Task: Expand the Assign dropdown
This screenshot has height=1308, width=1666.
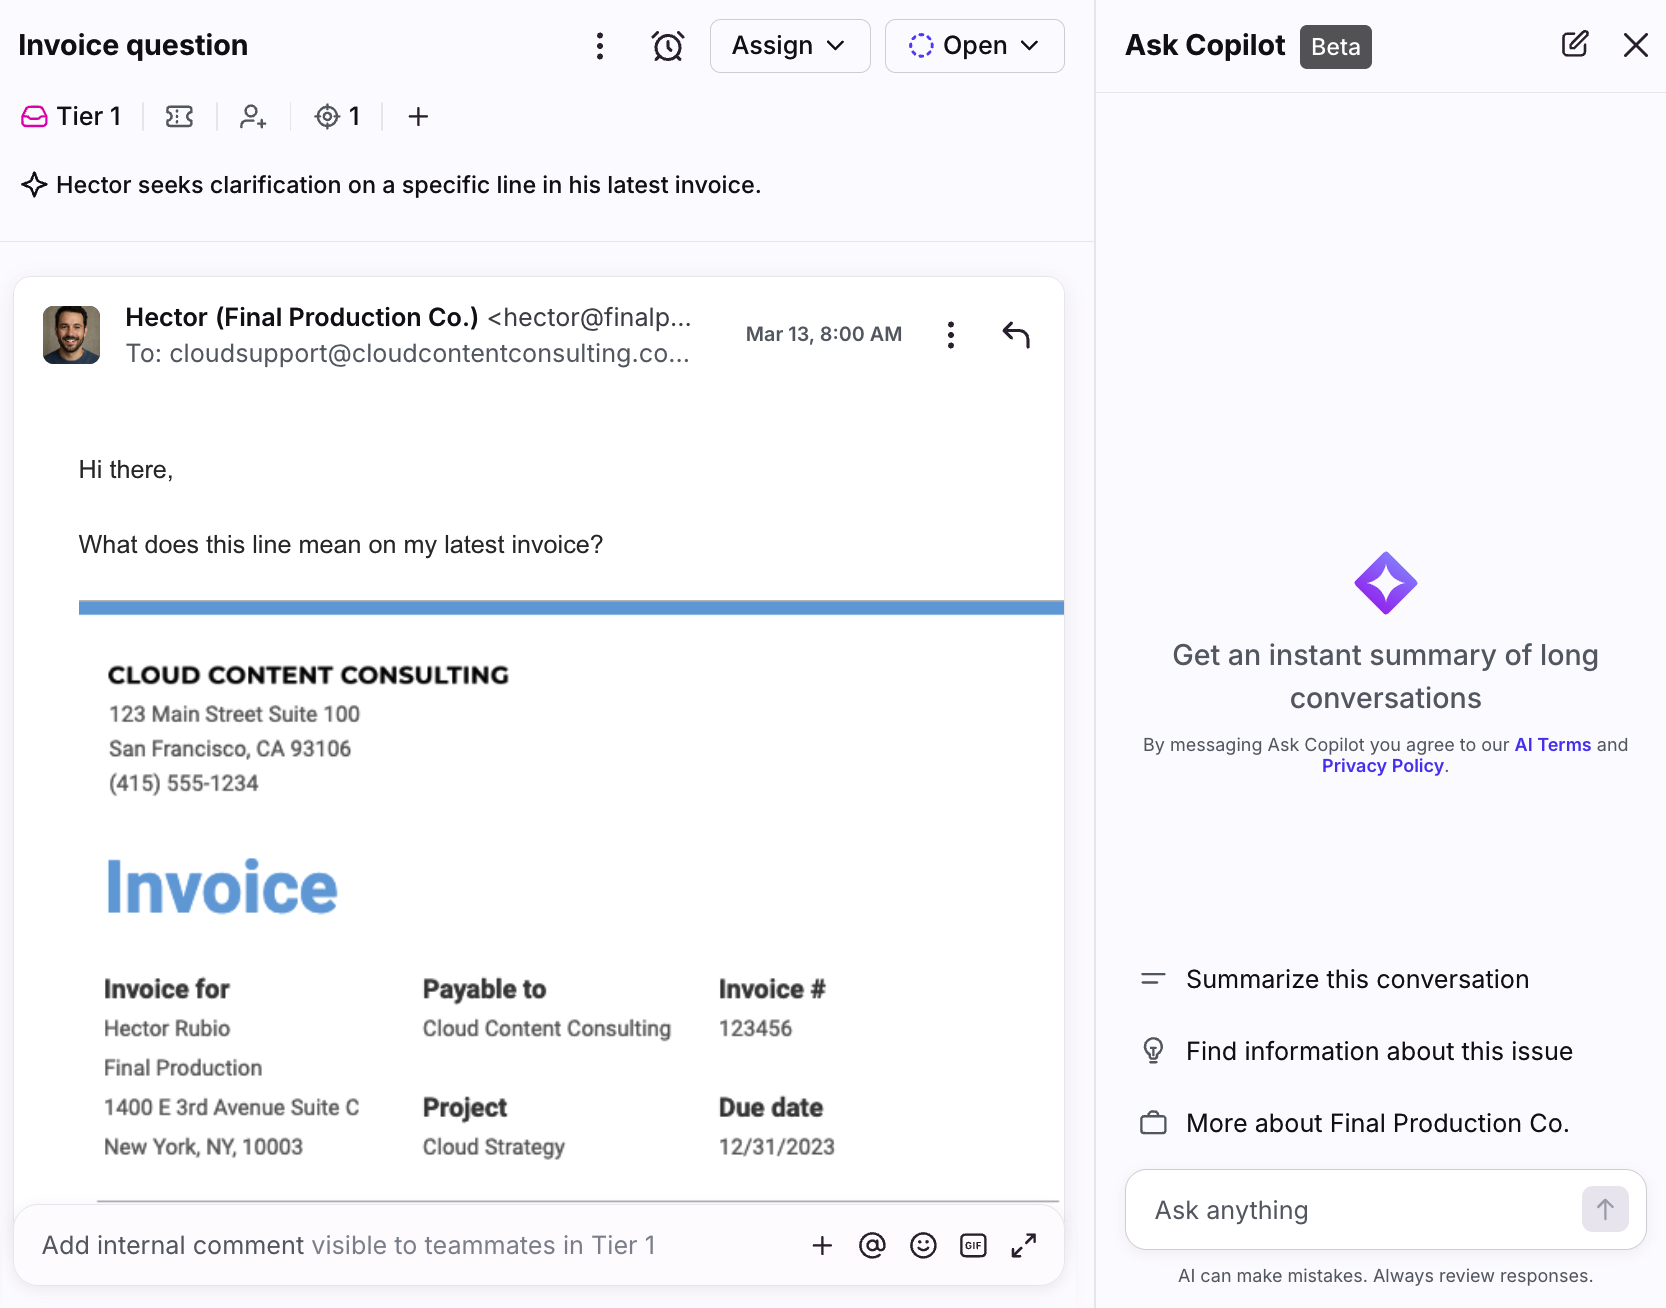Action: click(789, 46)
